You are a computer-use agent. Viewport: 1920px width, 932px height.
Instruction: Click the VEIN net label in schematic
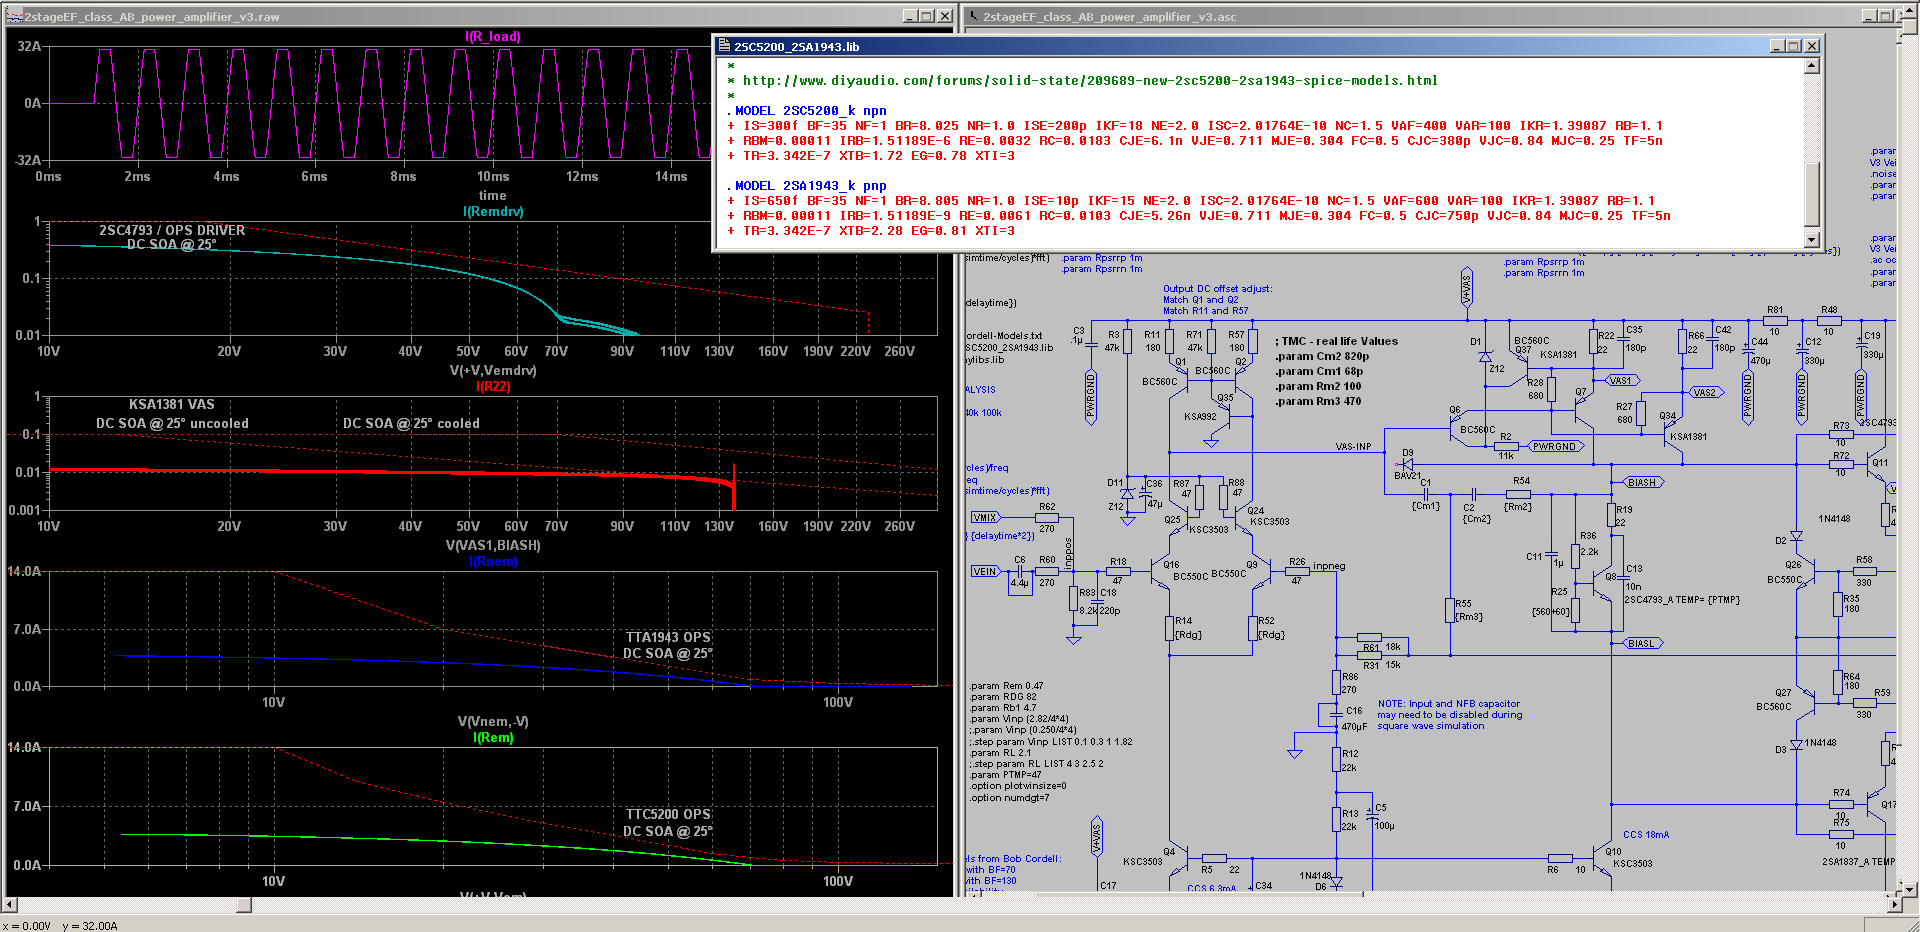tap(986, 571)
